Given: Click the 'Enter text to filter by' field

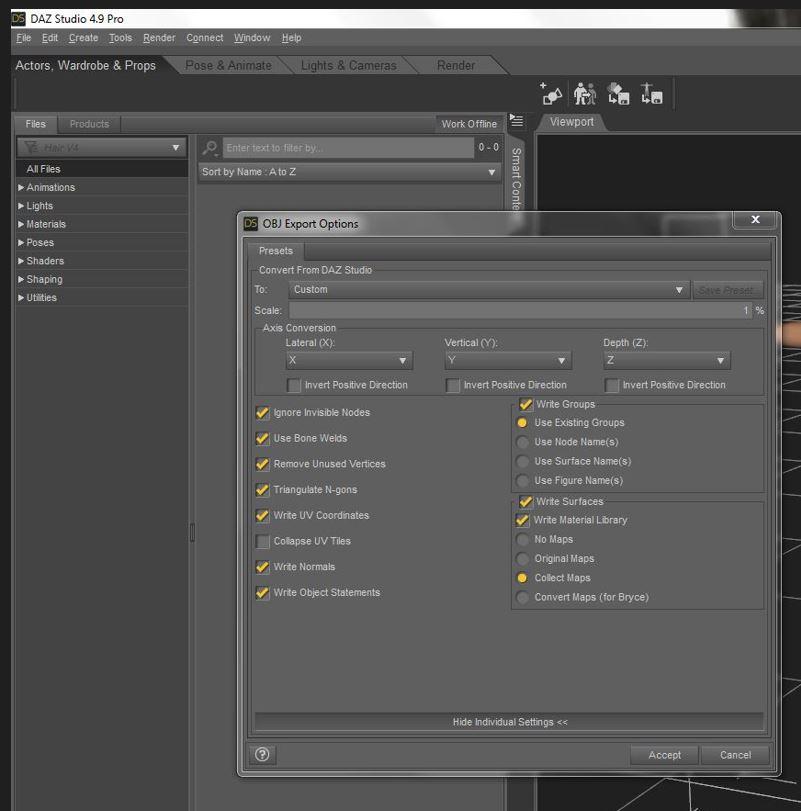Looking at the screenshot, I should tap(348, 148).
